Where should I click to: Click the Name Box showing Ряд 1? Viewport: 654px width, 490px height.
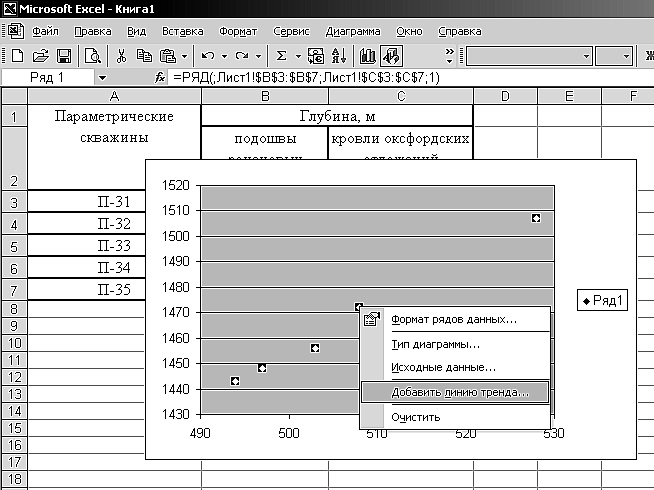tap(48, 78)
